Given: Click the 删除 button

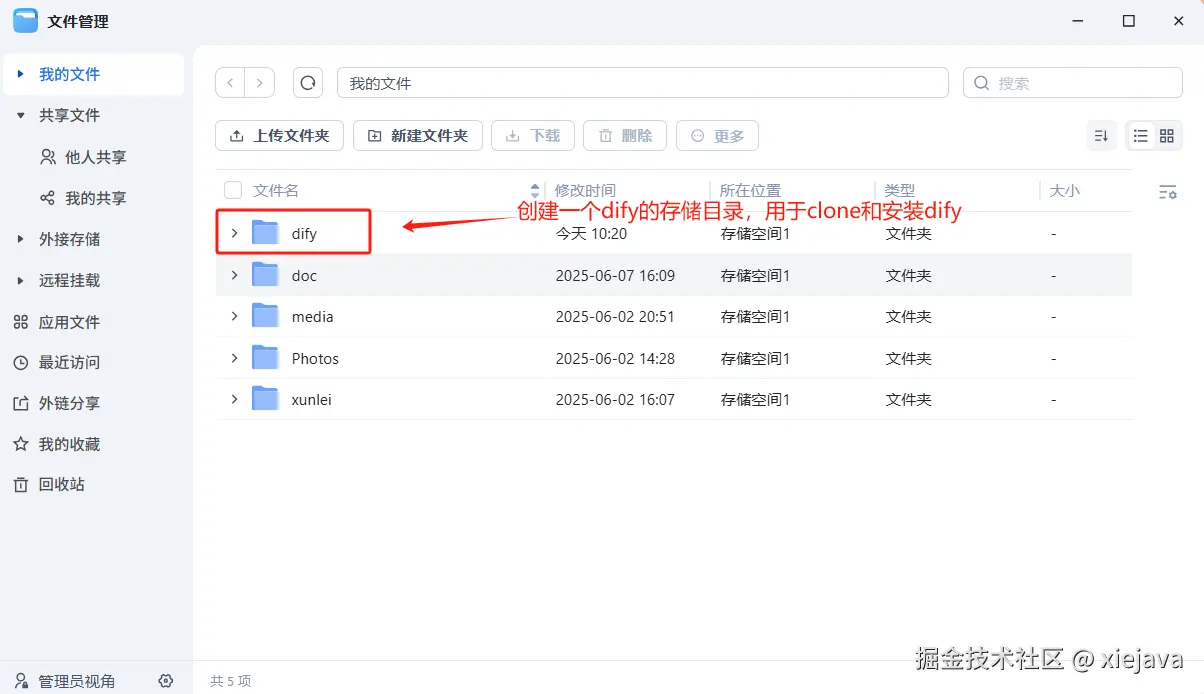Looking at the screenshot, I should click(x=625, y=136).
